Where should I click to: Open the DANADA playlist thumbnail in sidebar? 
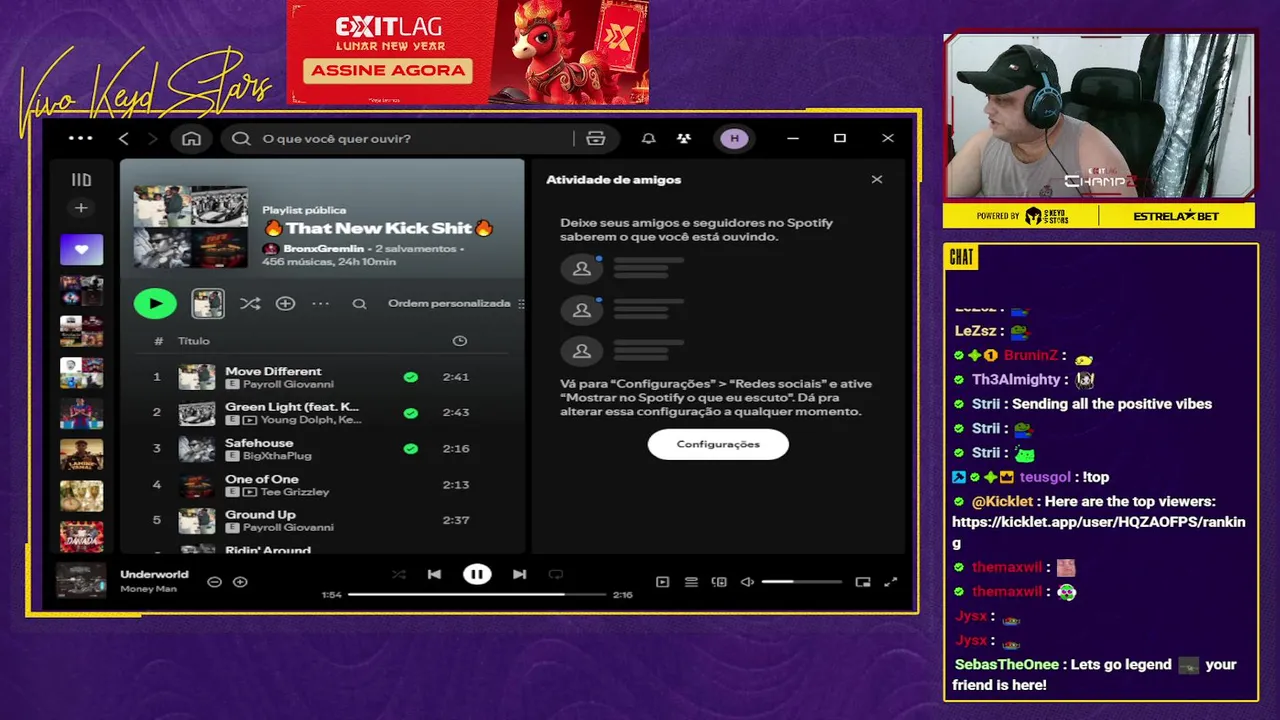pos(81,536)
